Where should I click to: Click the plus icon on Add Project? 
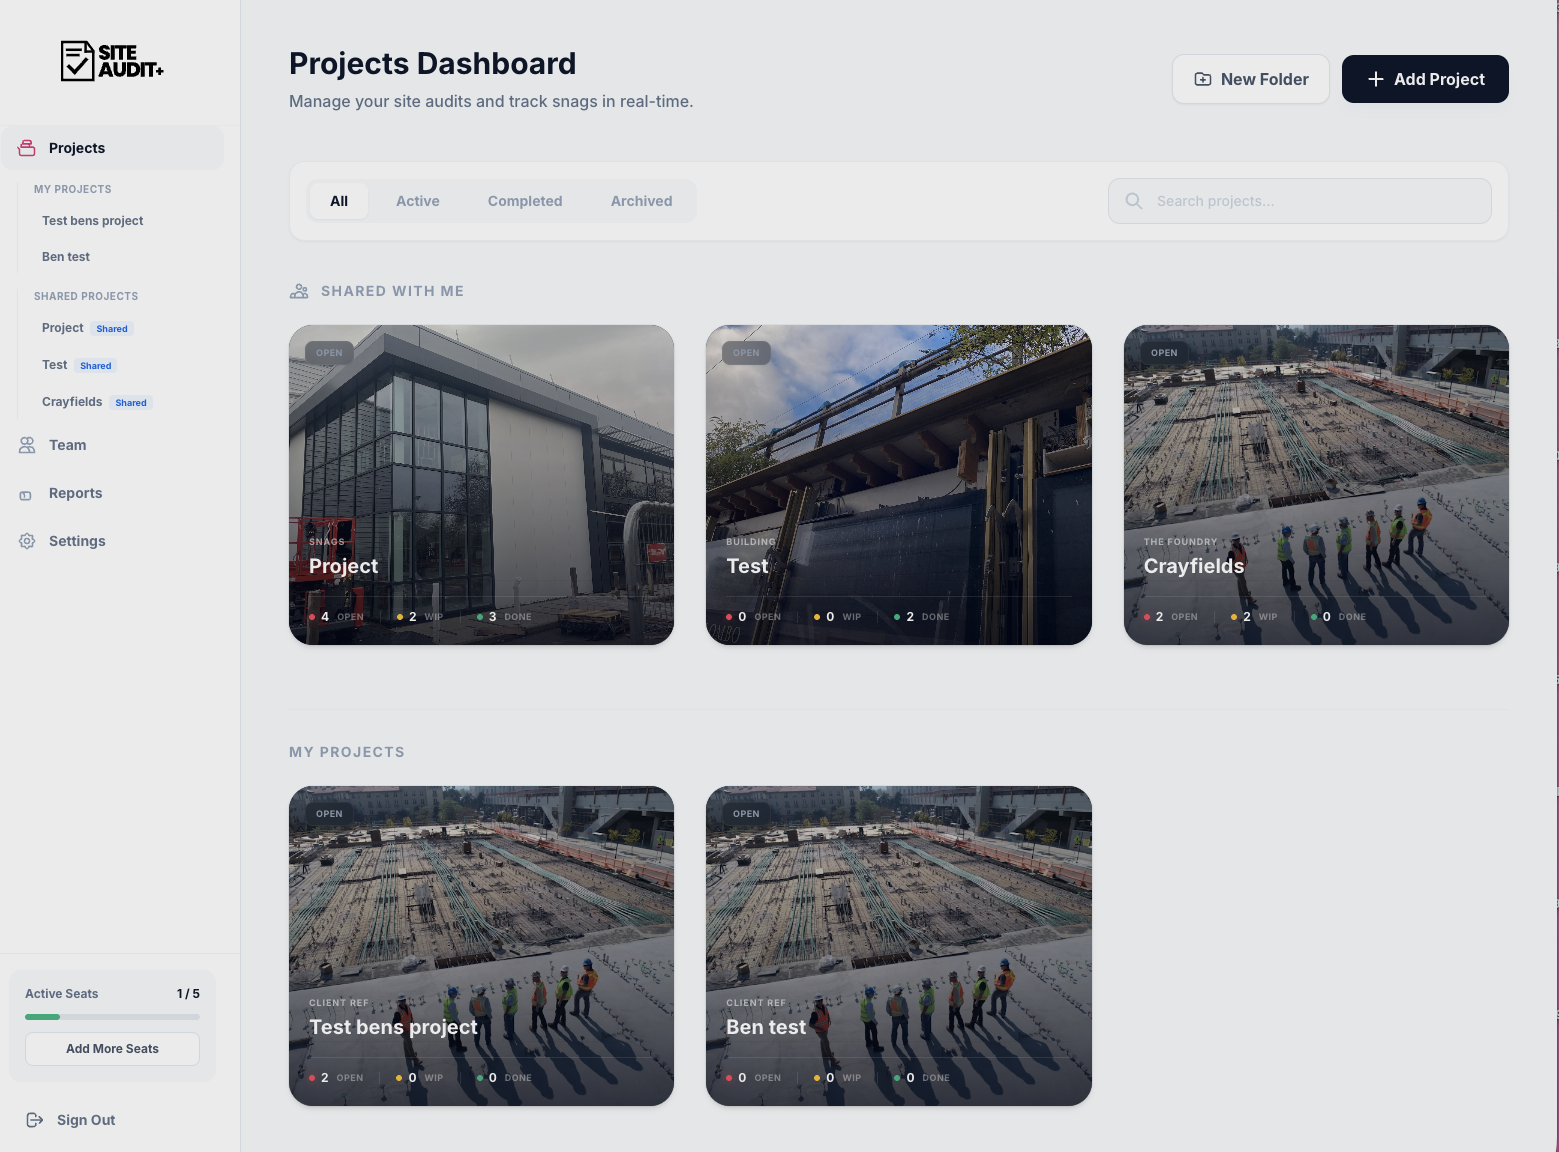coord(1376,78)
